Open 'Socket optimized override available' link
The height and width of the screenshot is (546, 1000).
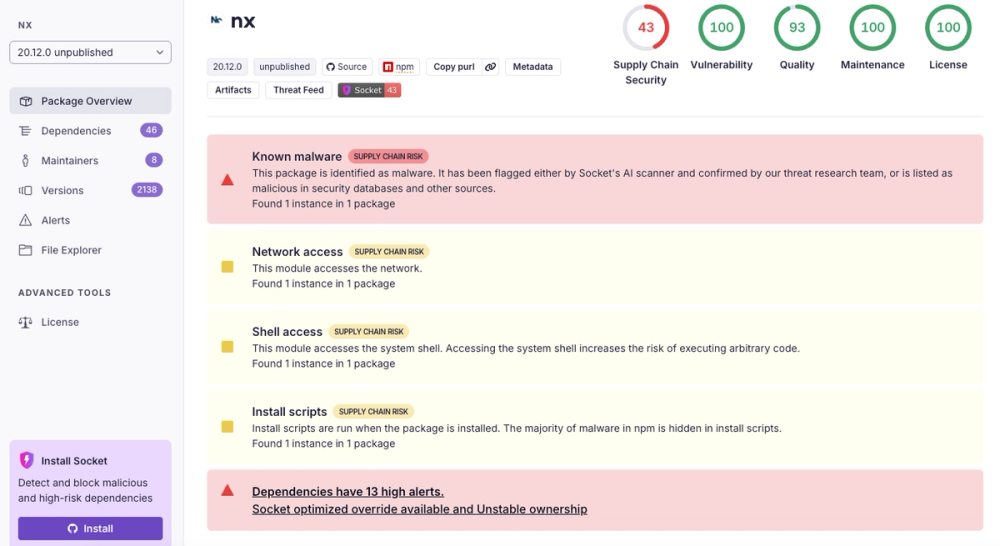[x=420, y=509]
